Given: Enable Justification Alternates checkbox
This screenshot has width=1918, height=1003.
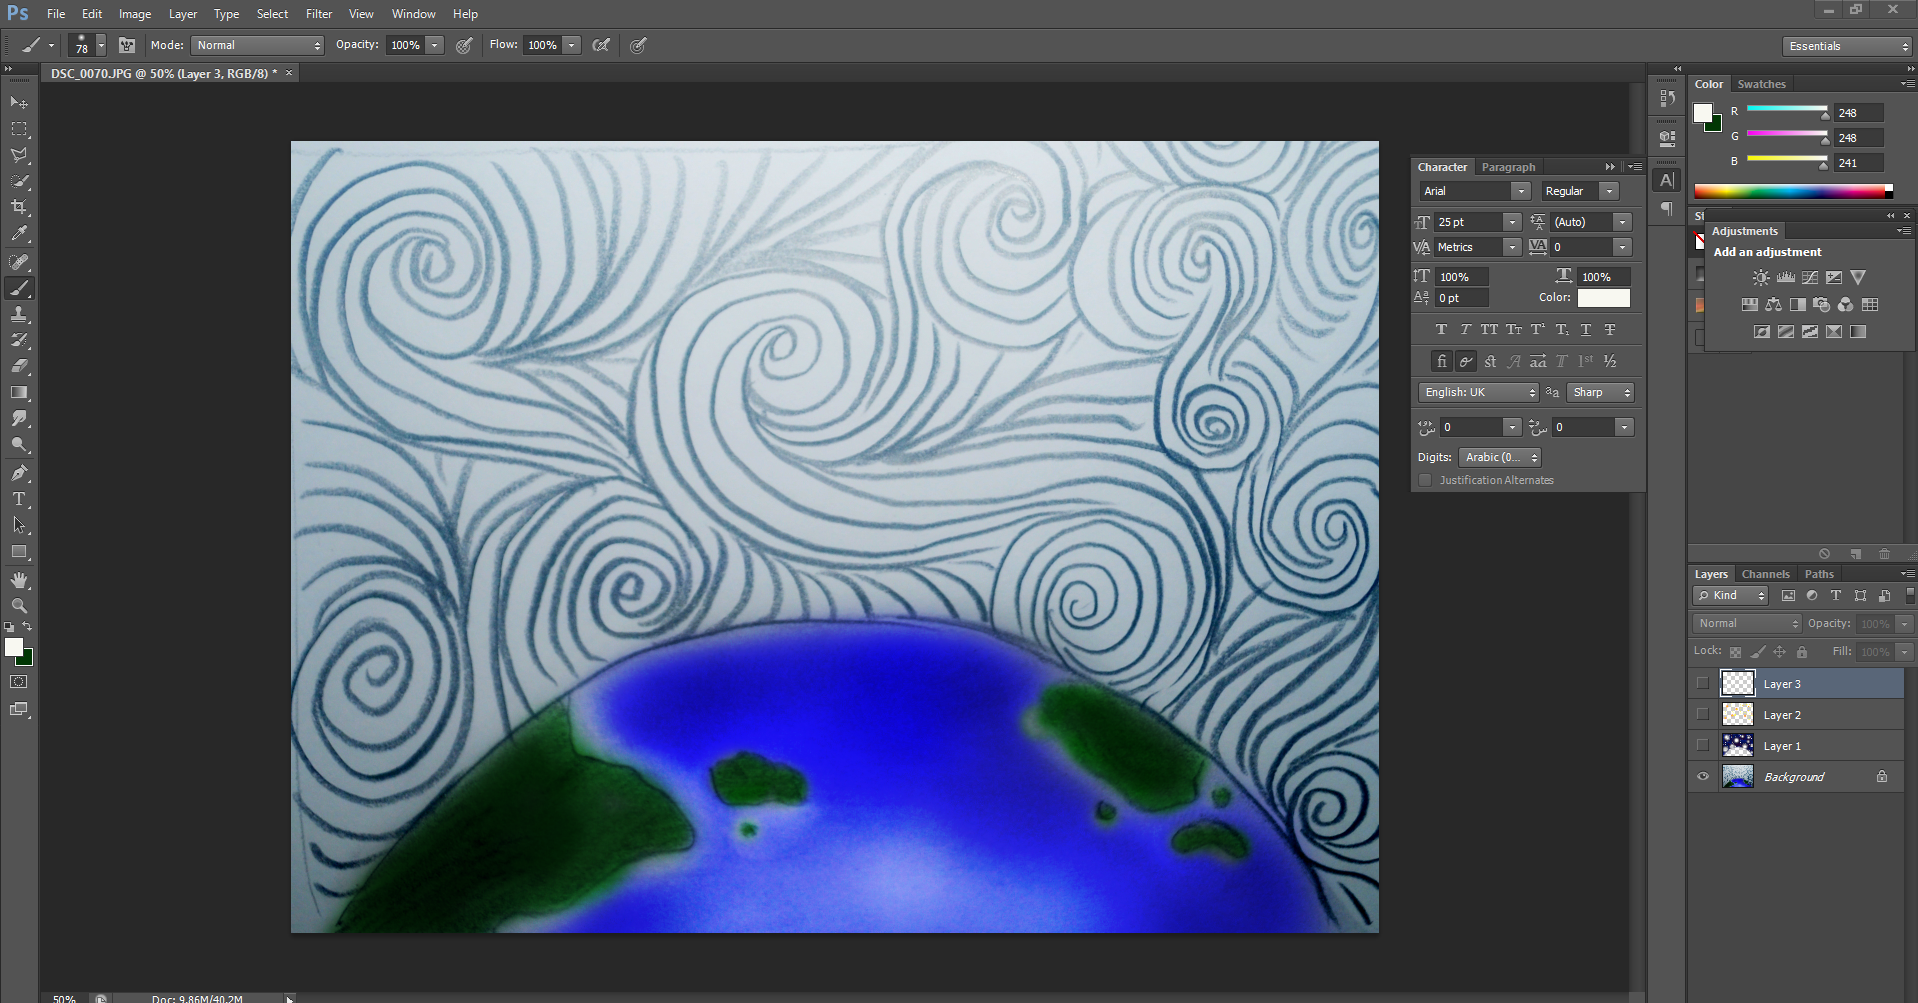Looking at the screenshot, I should [x=1425, y=480].
